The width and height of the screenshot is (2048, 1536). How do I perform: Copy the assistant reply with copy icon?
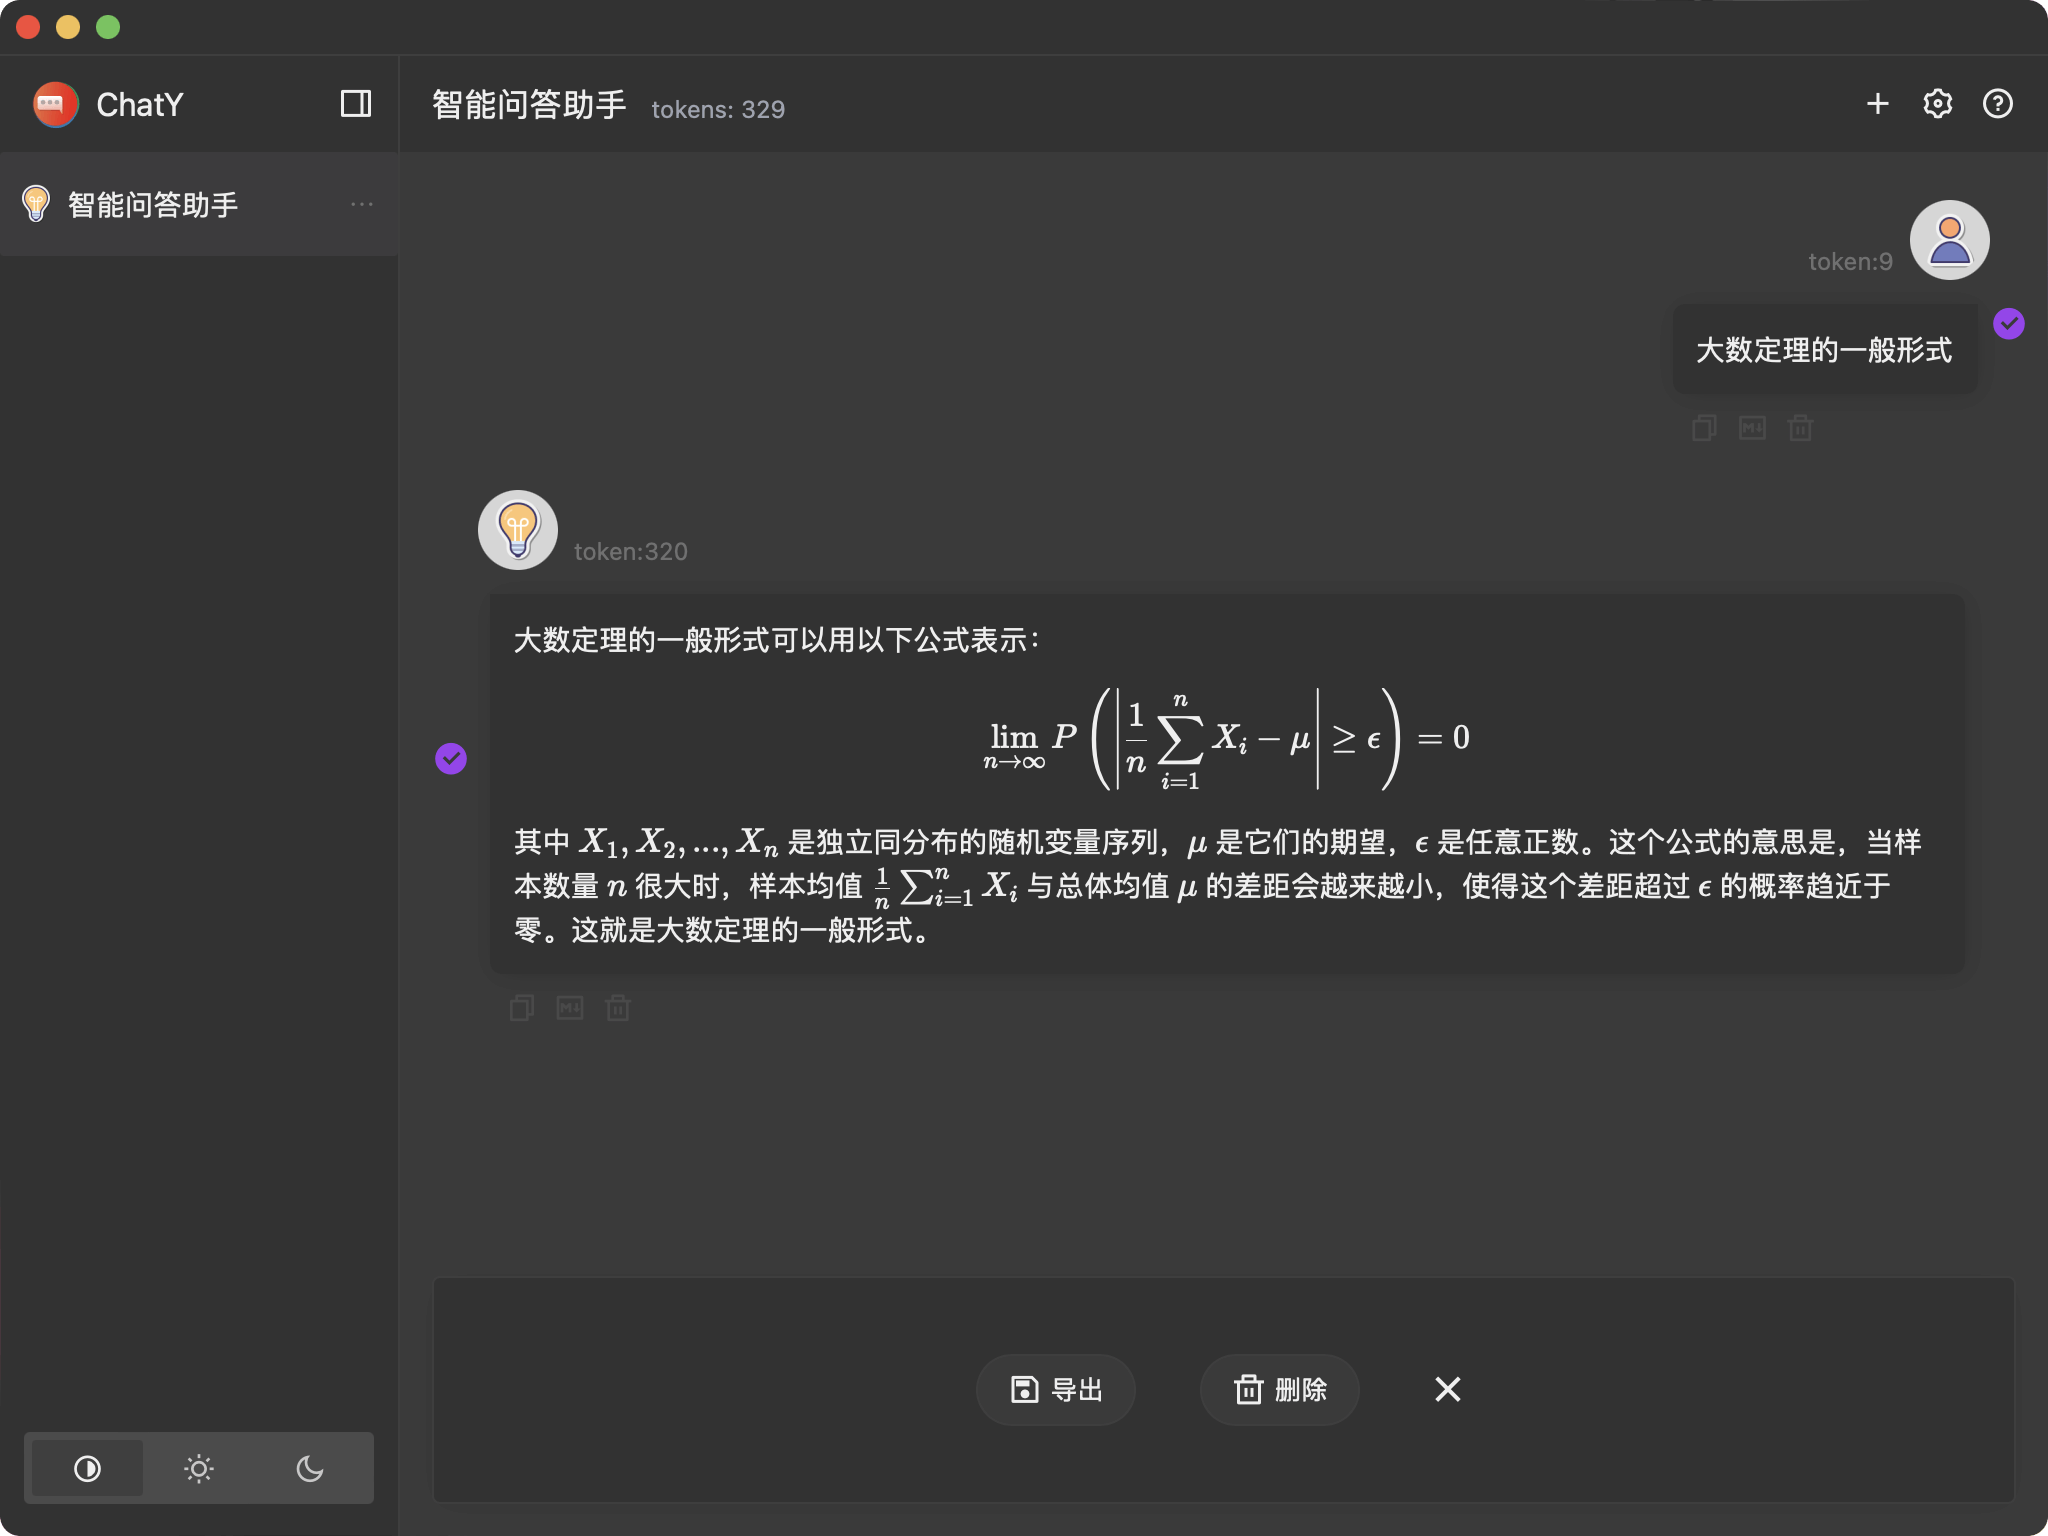pyautogui.click(x=522, y=1008)
